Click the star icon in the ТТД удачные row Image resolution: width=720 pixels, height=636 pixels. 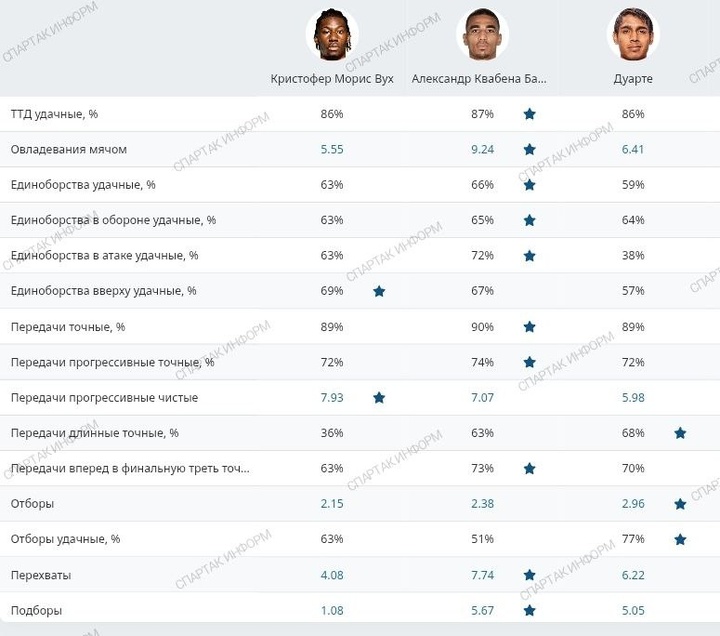click(529, 114)
